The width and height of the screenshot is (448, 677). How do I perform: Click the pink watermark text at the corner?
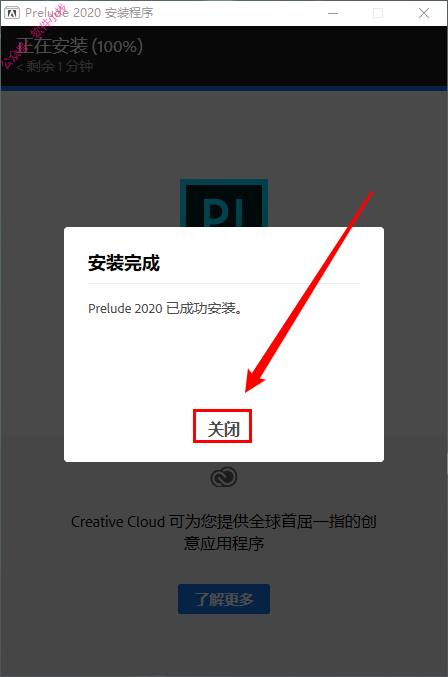pyautogui.click(x=32, y=35)
